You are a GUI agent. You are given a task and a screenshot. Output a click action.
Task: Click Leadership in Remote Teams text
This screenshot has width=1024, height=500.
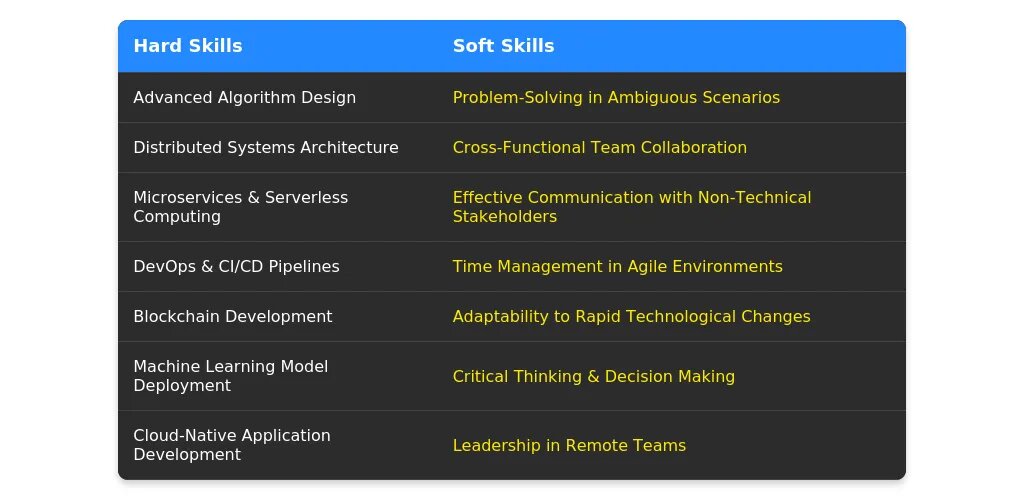coord(569,446)
